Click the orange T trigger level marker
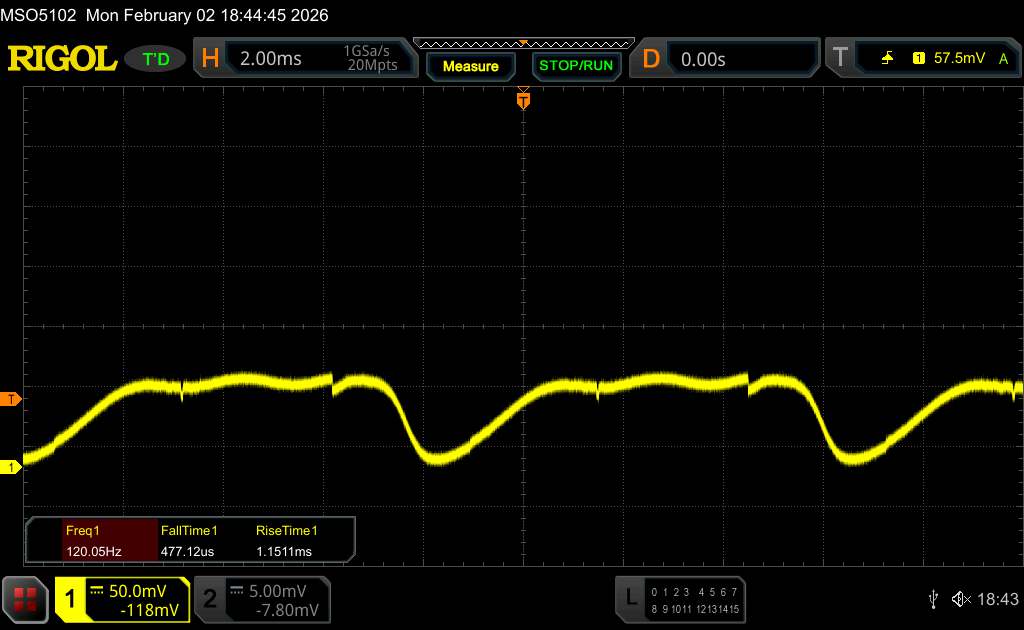Screen dimensions: 1024x630 point(11,399)
